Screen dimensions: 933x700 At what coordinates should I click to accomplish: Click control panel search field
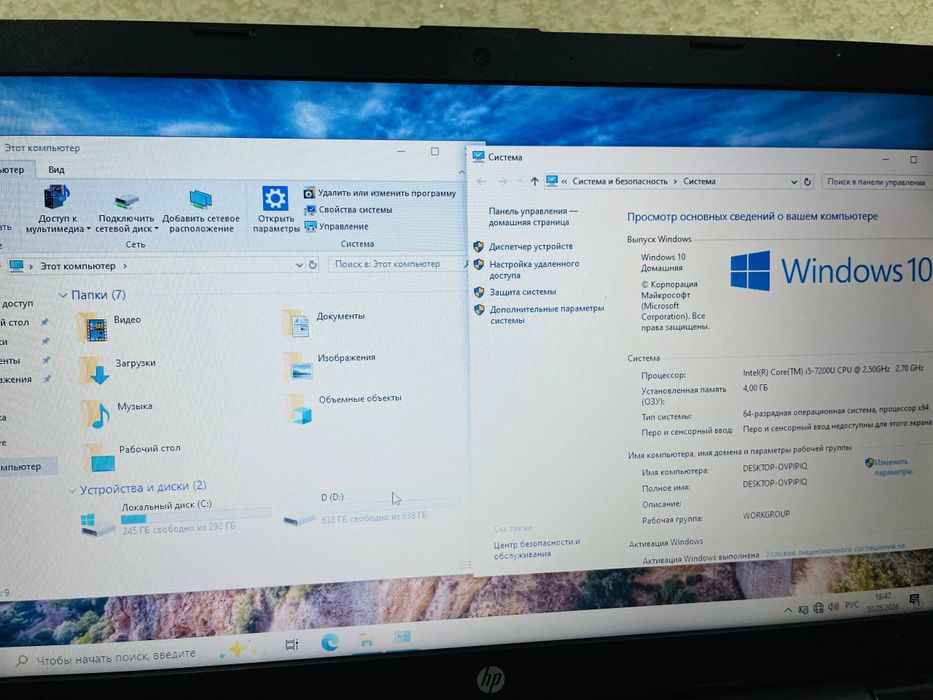876,182
